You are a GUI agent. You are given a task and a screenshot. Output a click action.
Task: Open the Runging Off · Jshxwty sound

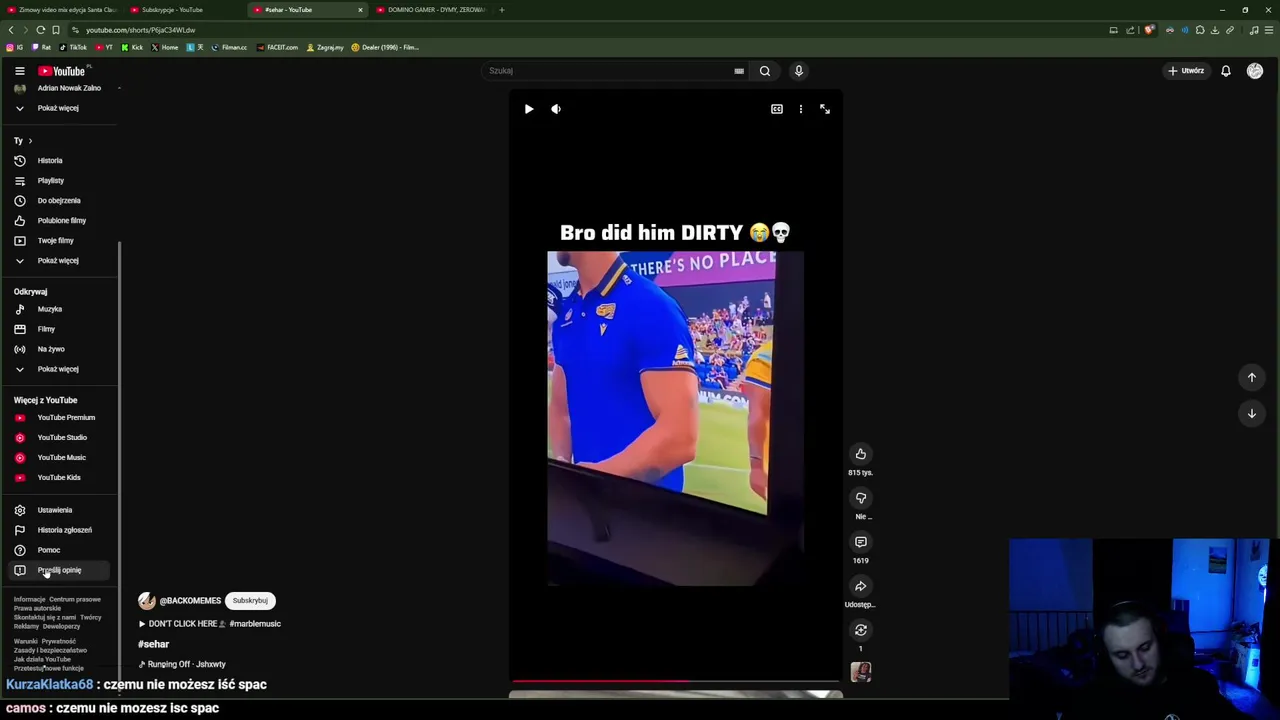186,664
